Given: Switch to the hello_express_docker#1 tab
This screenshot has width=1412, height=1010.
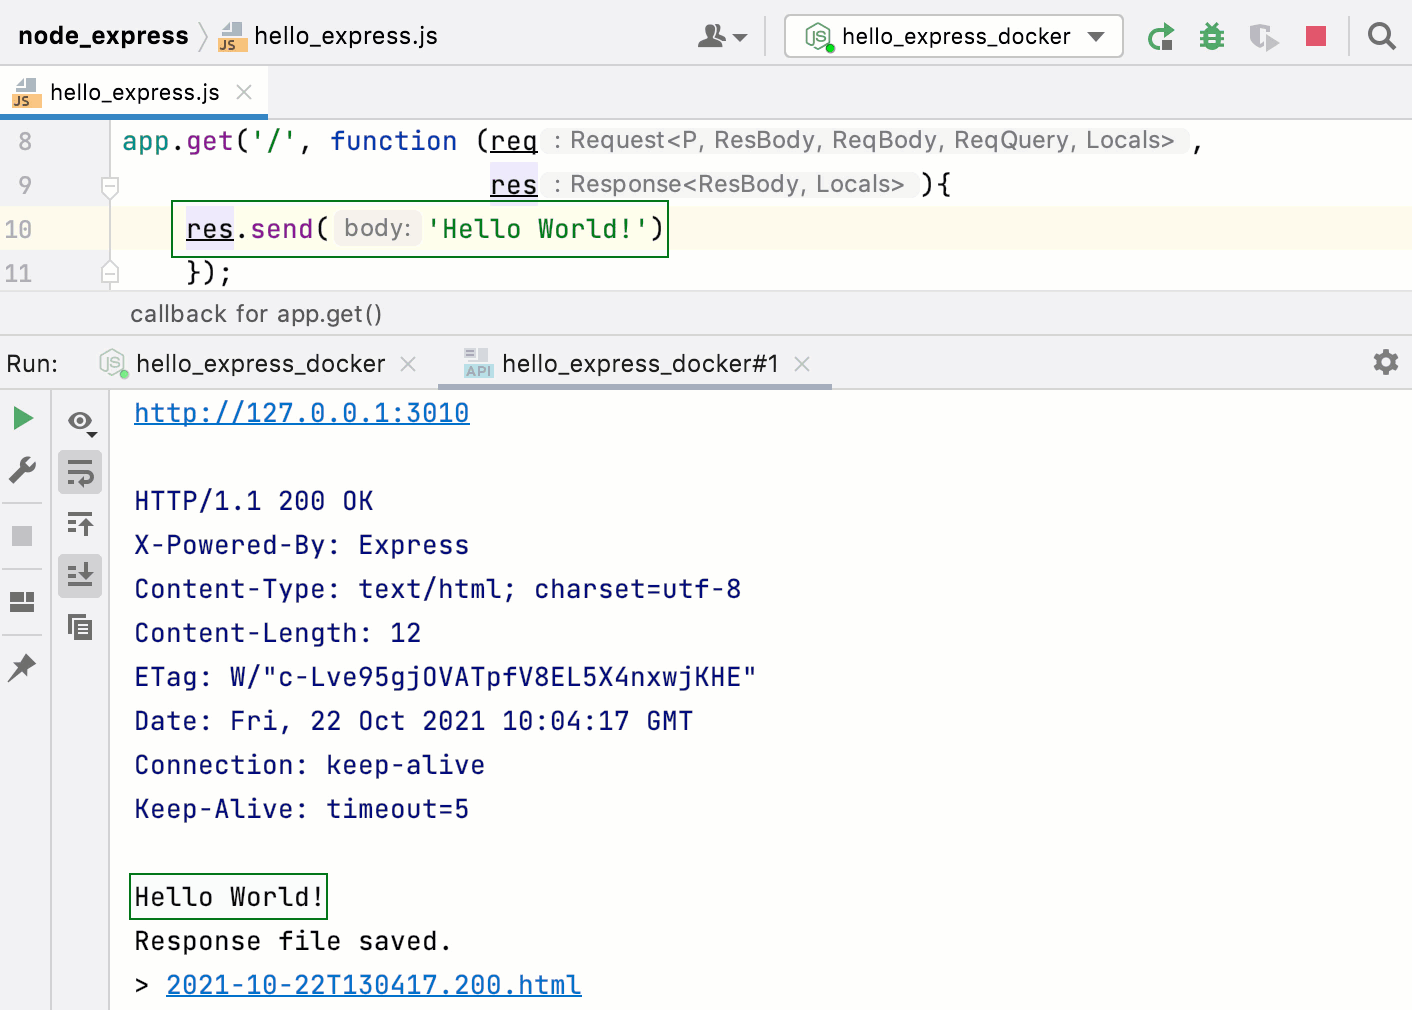Looking at the screenshot, I should 640,363.
